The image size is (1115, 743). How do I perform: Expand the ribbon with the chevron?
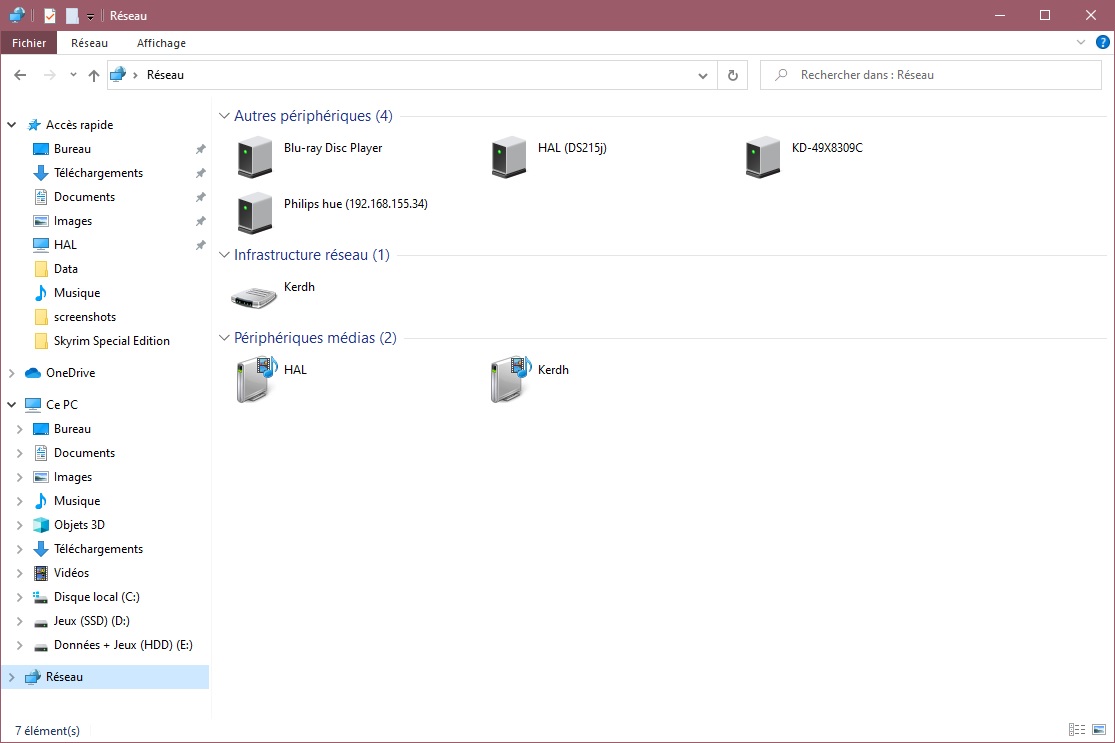[x=1081, y=43]
